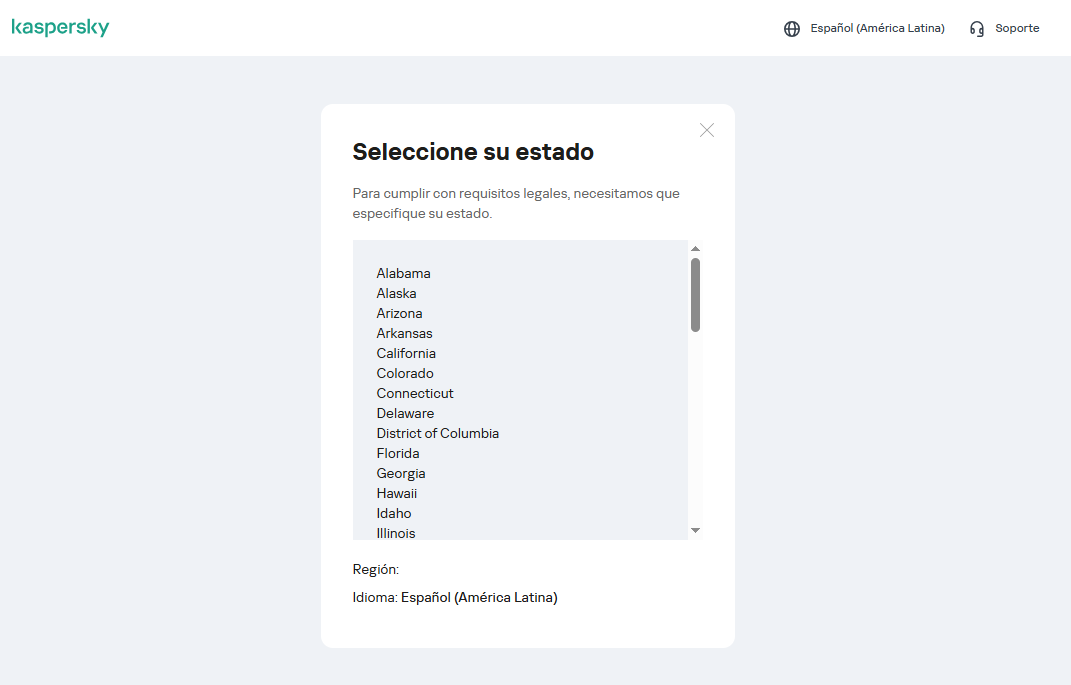Choose Florida as the state
The image size is (1071, 685).
[x=398, y=454]
